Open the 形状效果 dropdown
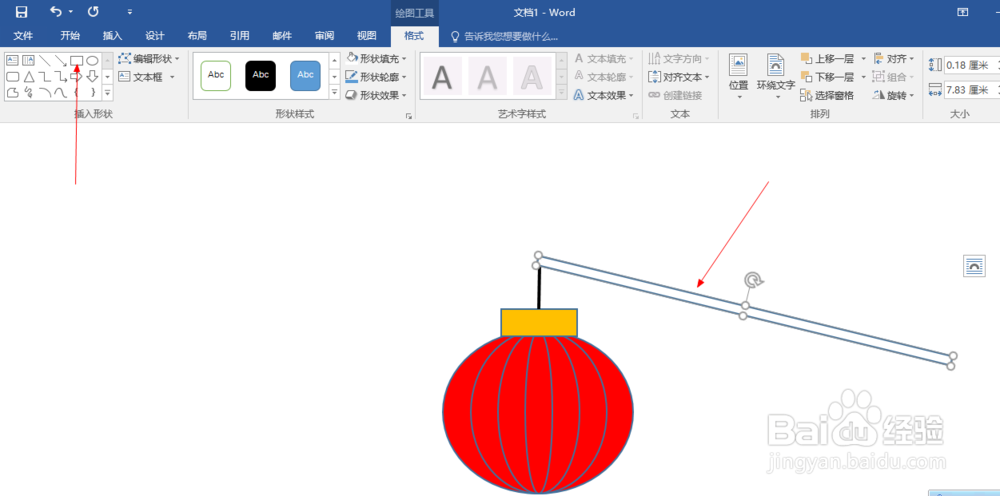The width and height of the screenshot is (1000, 496). coord(376,96)
